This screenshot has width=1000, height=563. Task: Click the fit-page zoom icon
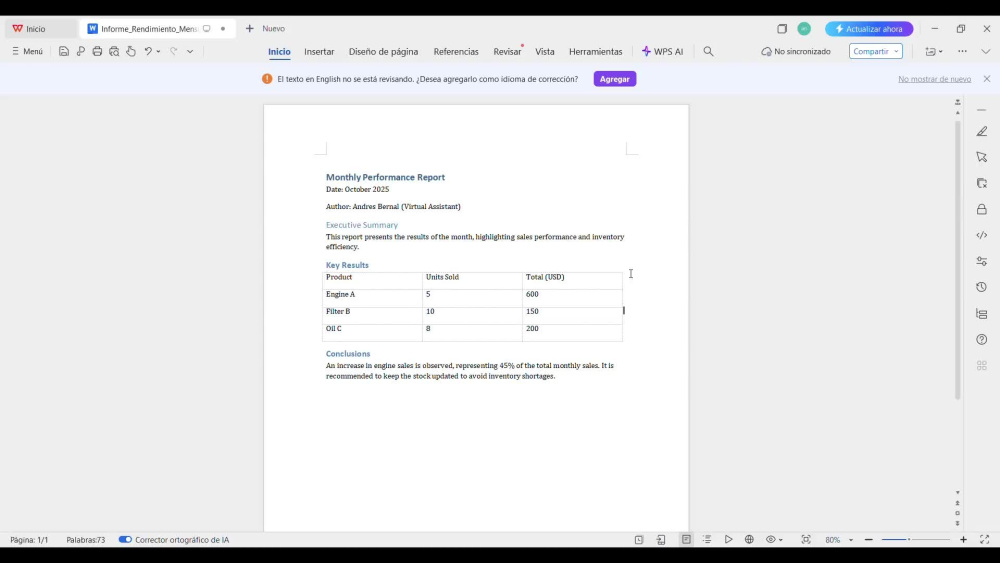806,539
